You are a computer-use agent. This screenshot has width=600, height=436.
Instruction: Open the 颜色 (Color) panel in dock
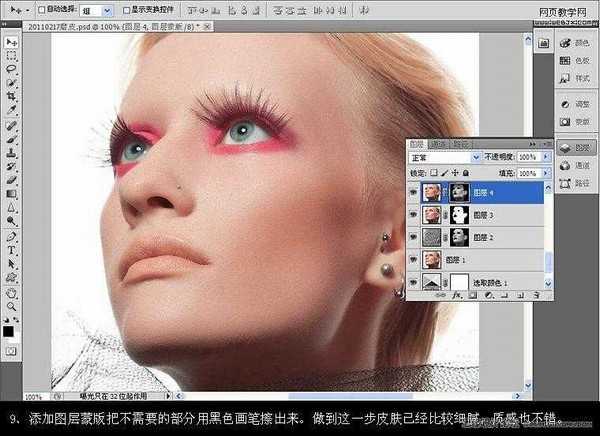pos(576,43)
